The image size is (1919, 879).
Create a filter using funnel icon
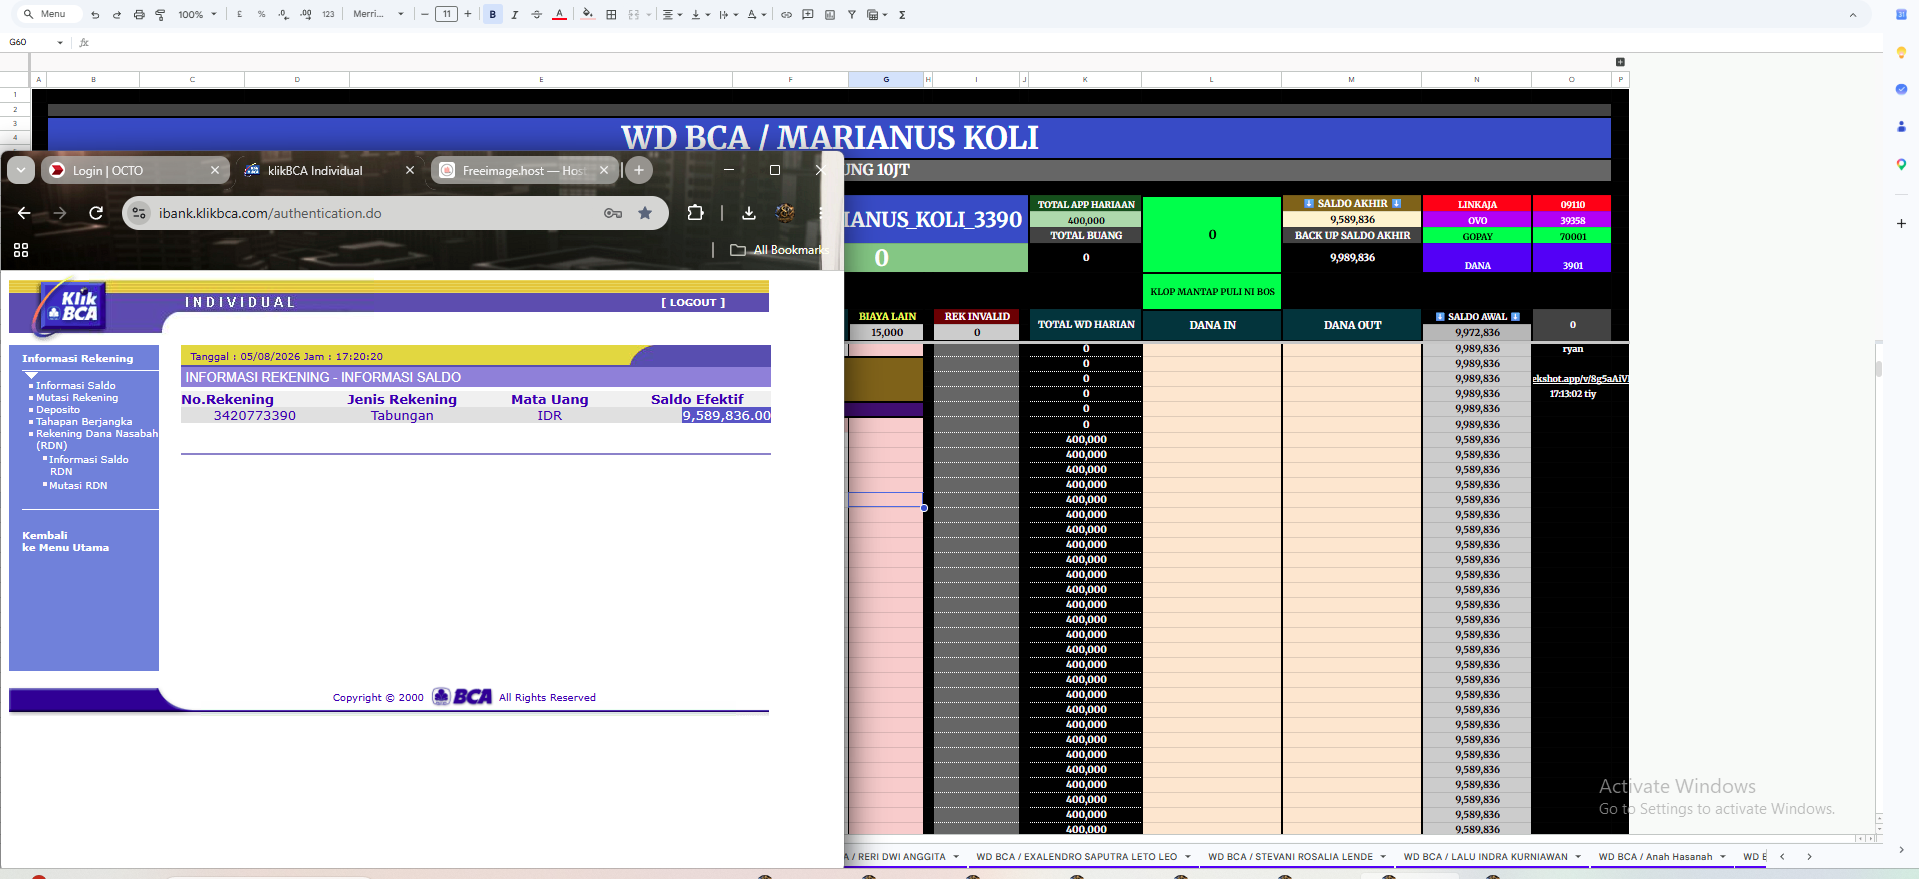852,15
